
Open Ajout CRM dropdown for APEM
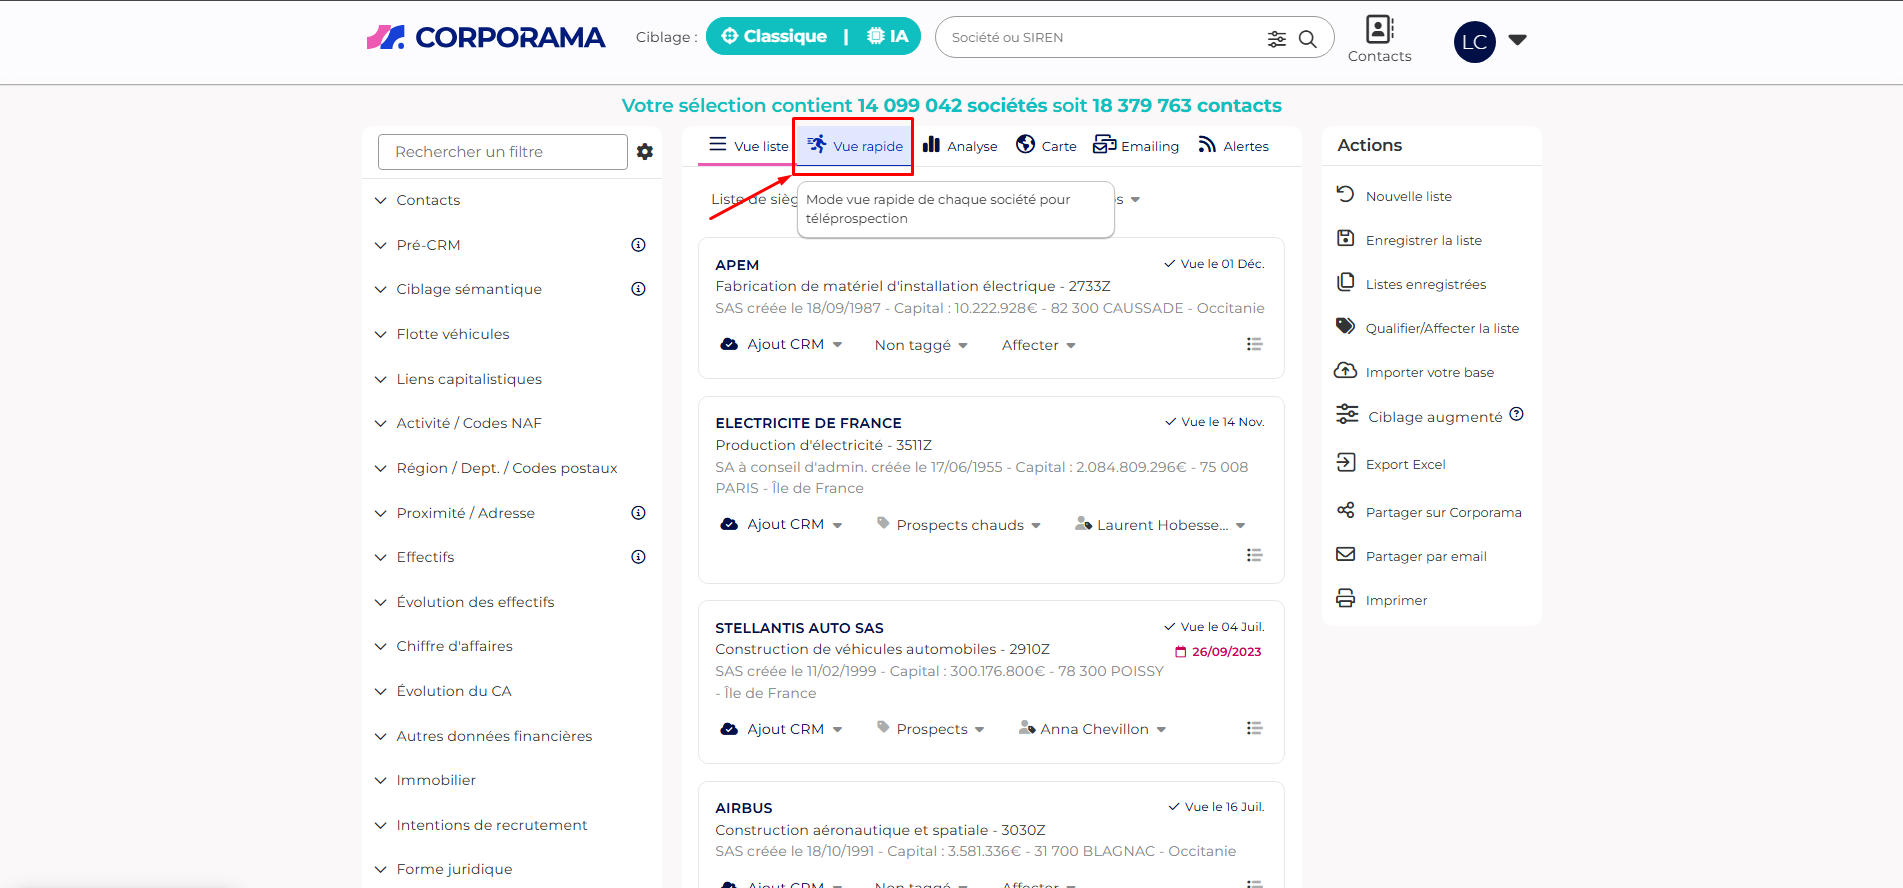point(782,344)
